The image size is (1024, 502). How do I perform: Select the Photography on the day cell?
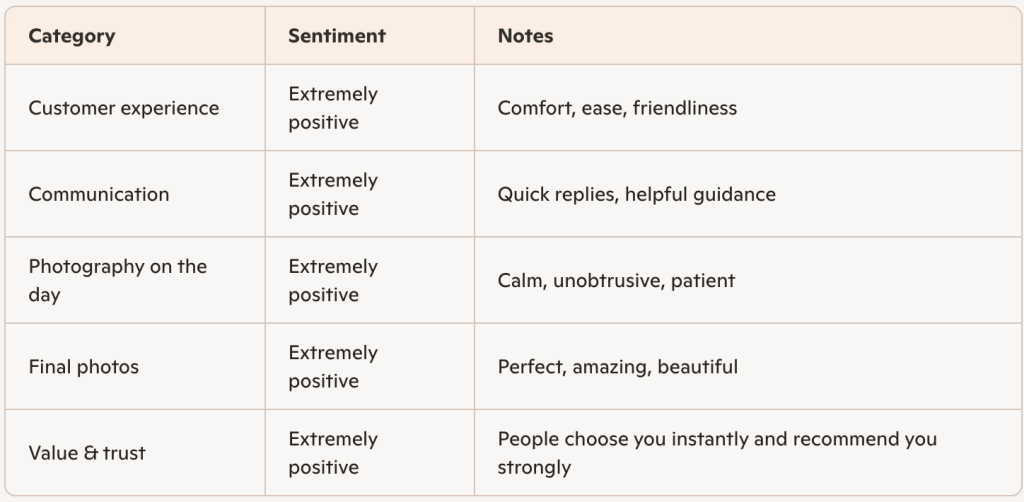(117, 280)
